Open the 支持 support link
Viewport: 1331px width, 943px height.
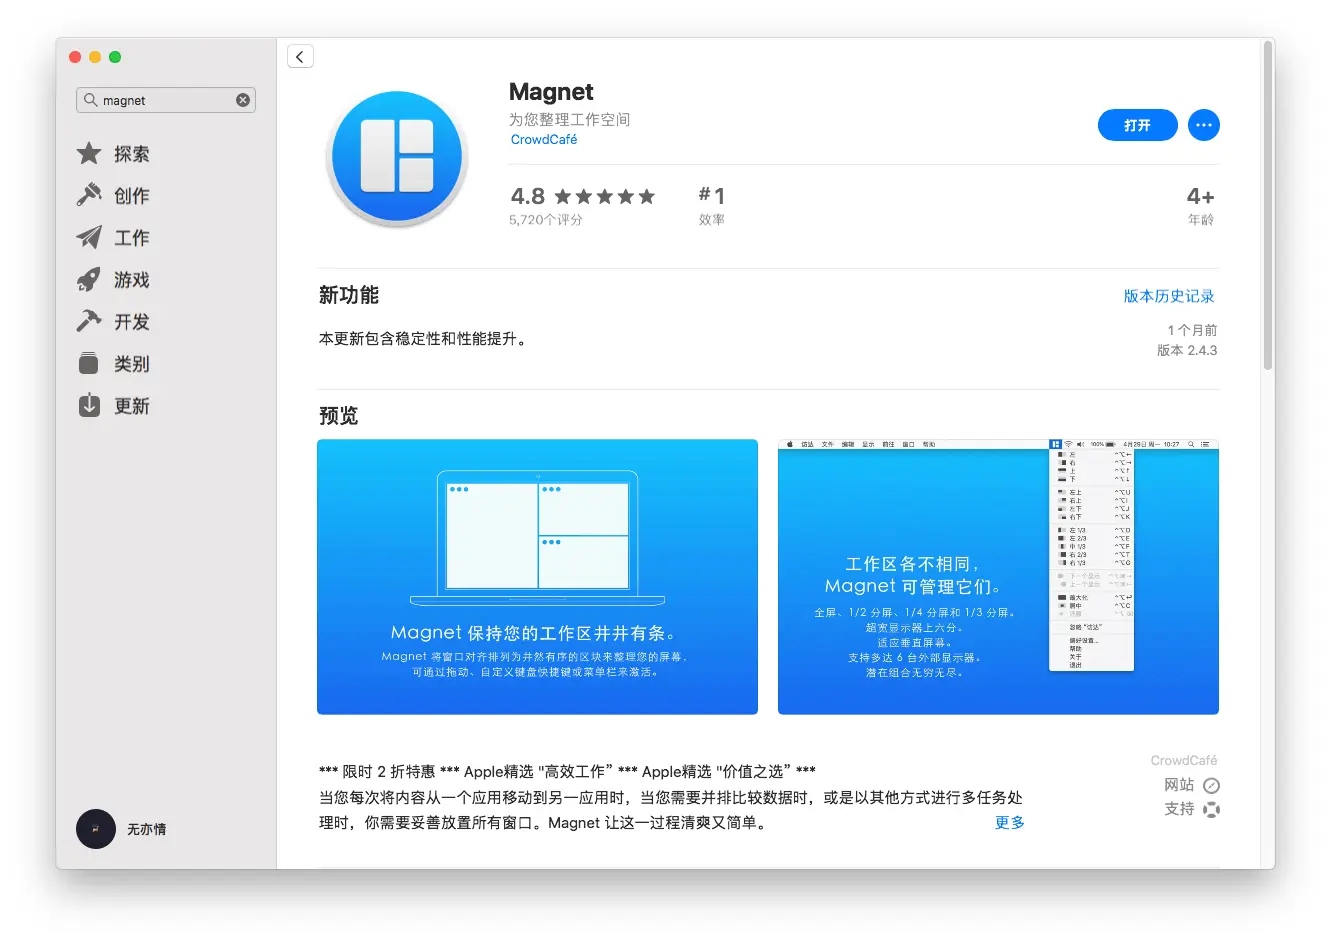coord(1179,809)
